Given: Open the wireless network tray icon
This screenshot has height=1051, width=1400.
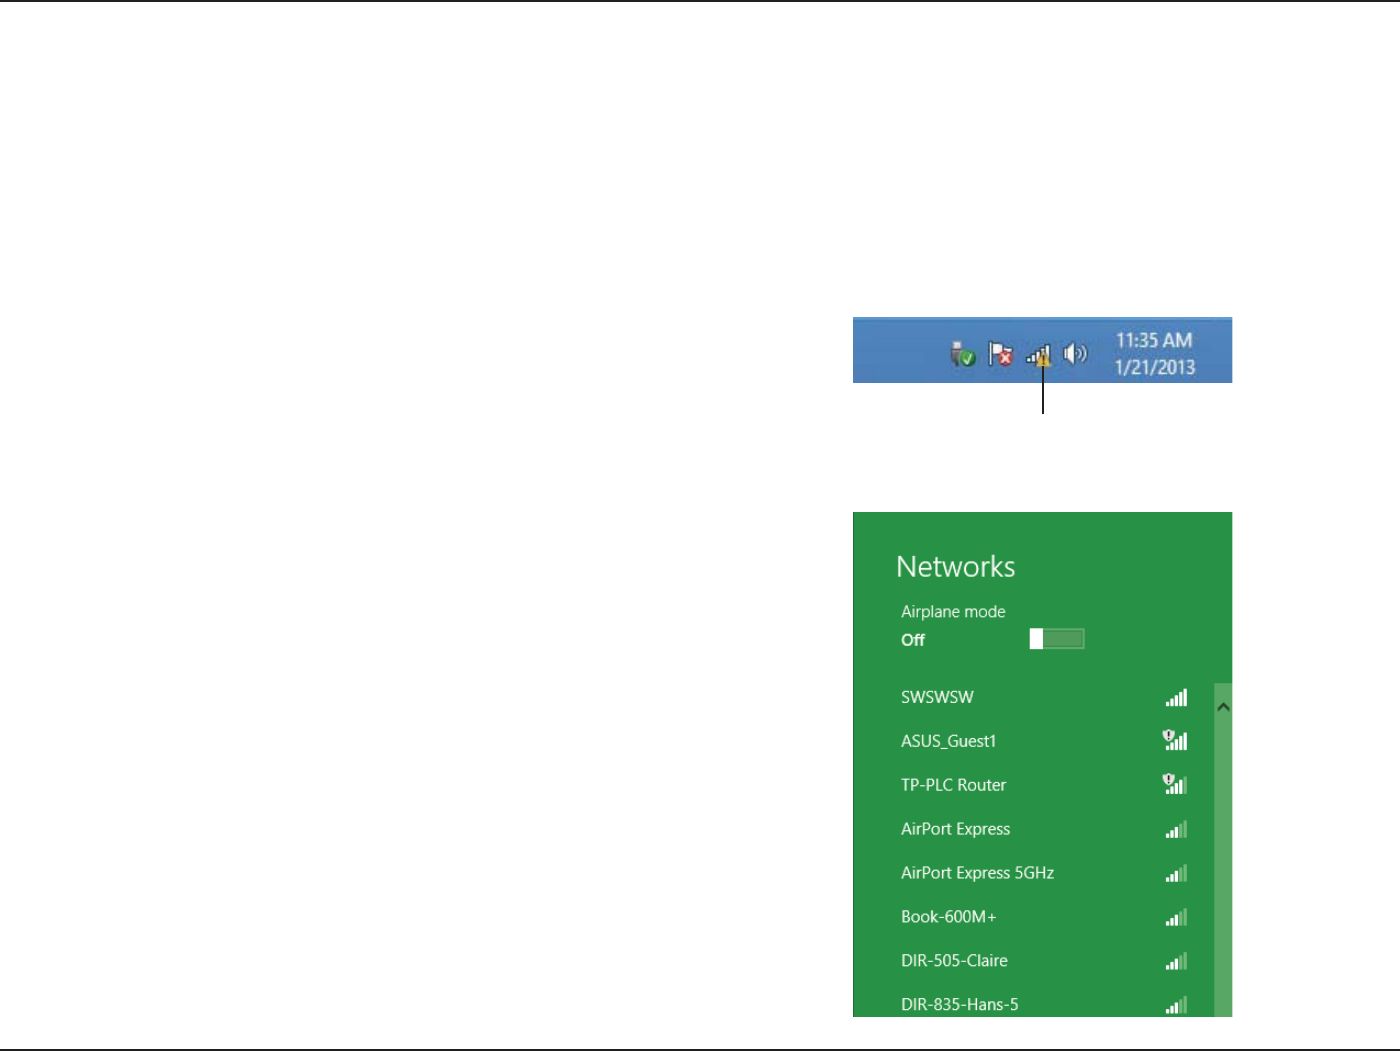Looking at the screenshot, I should [x=1039, y=355].
